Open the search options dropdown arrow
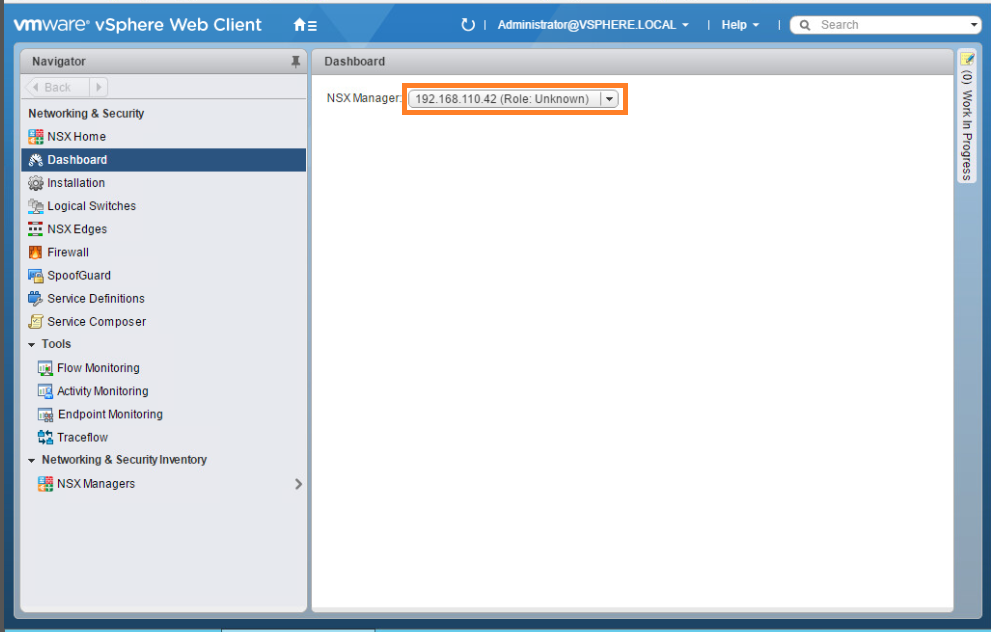The height and width of the screenshot is (632, 991). coord(973,25)
